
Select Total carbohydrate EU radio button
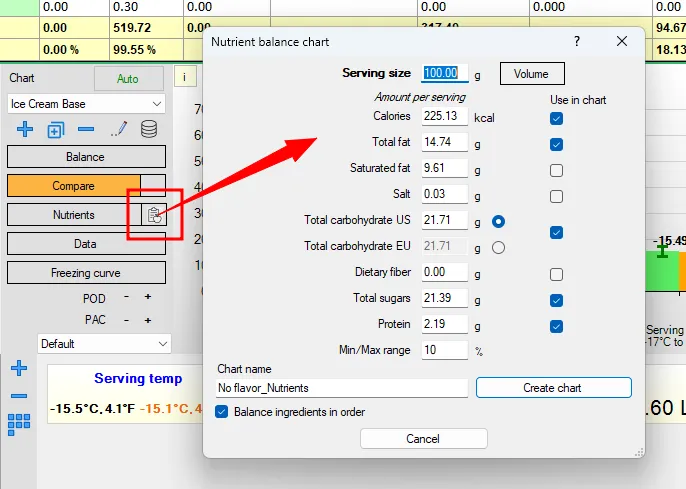click(498, 248)
